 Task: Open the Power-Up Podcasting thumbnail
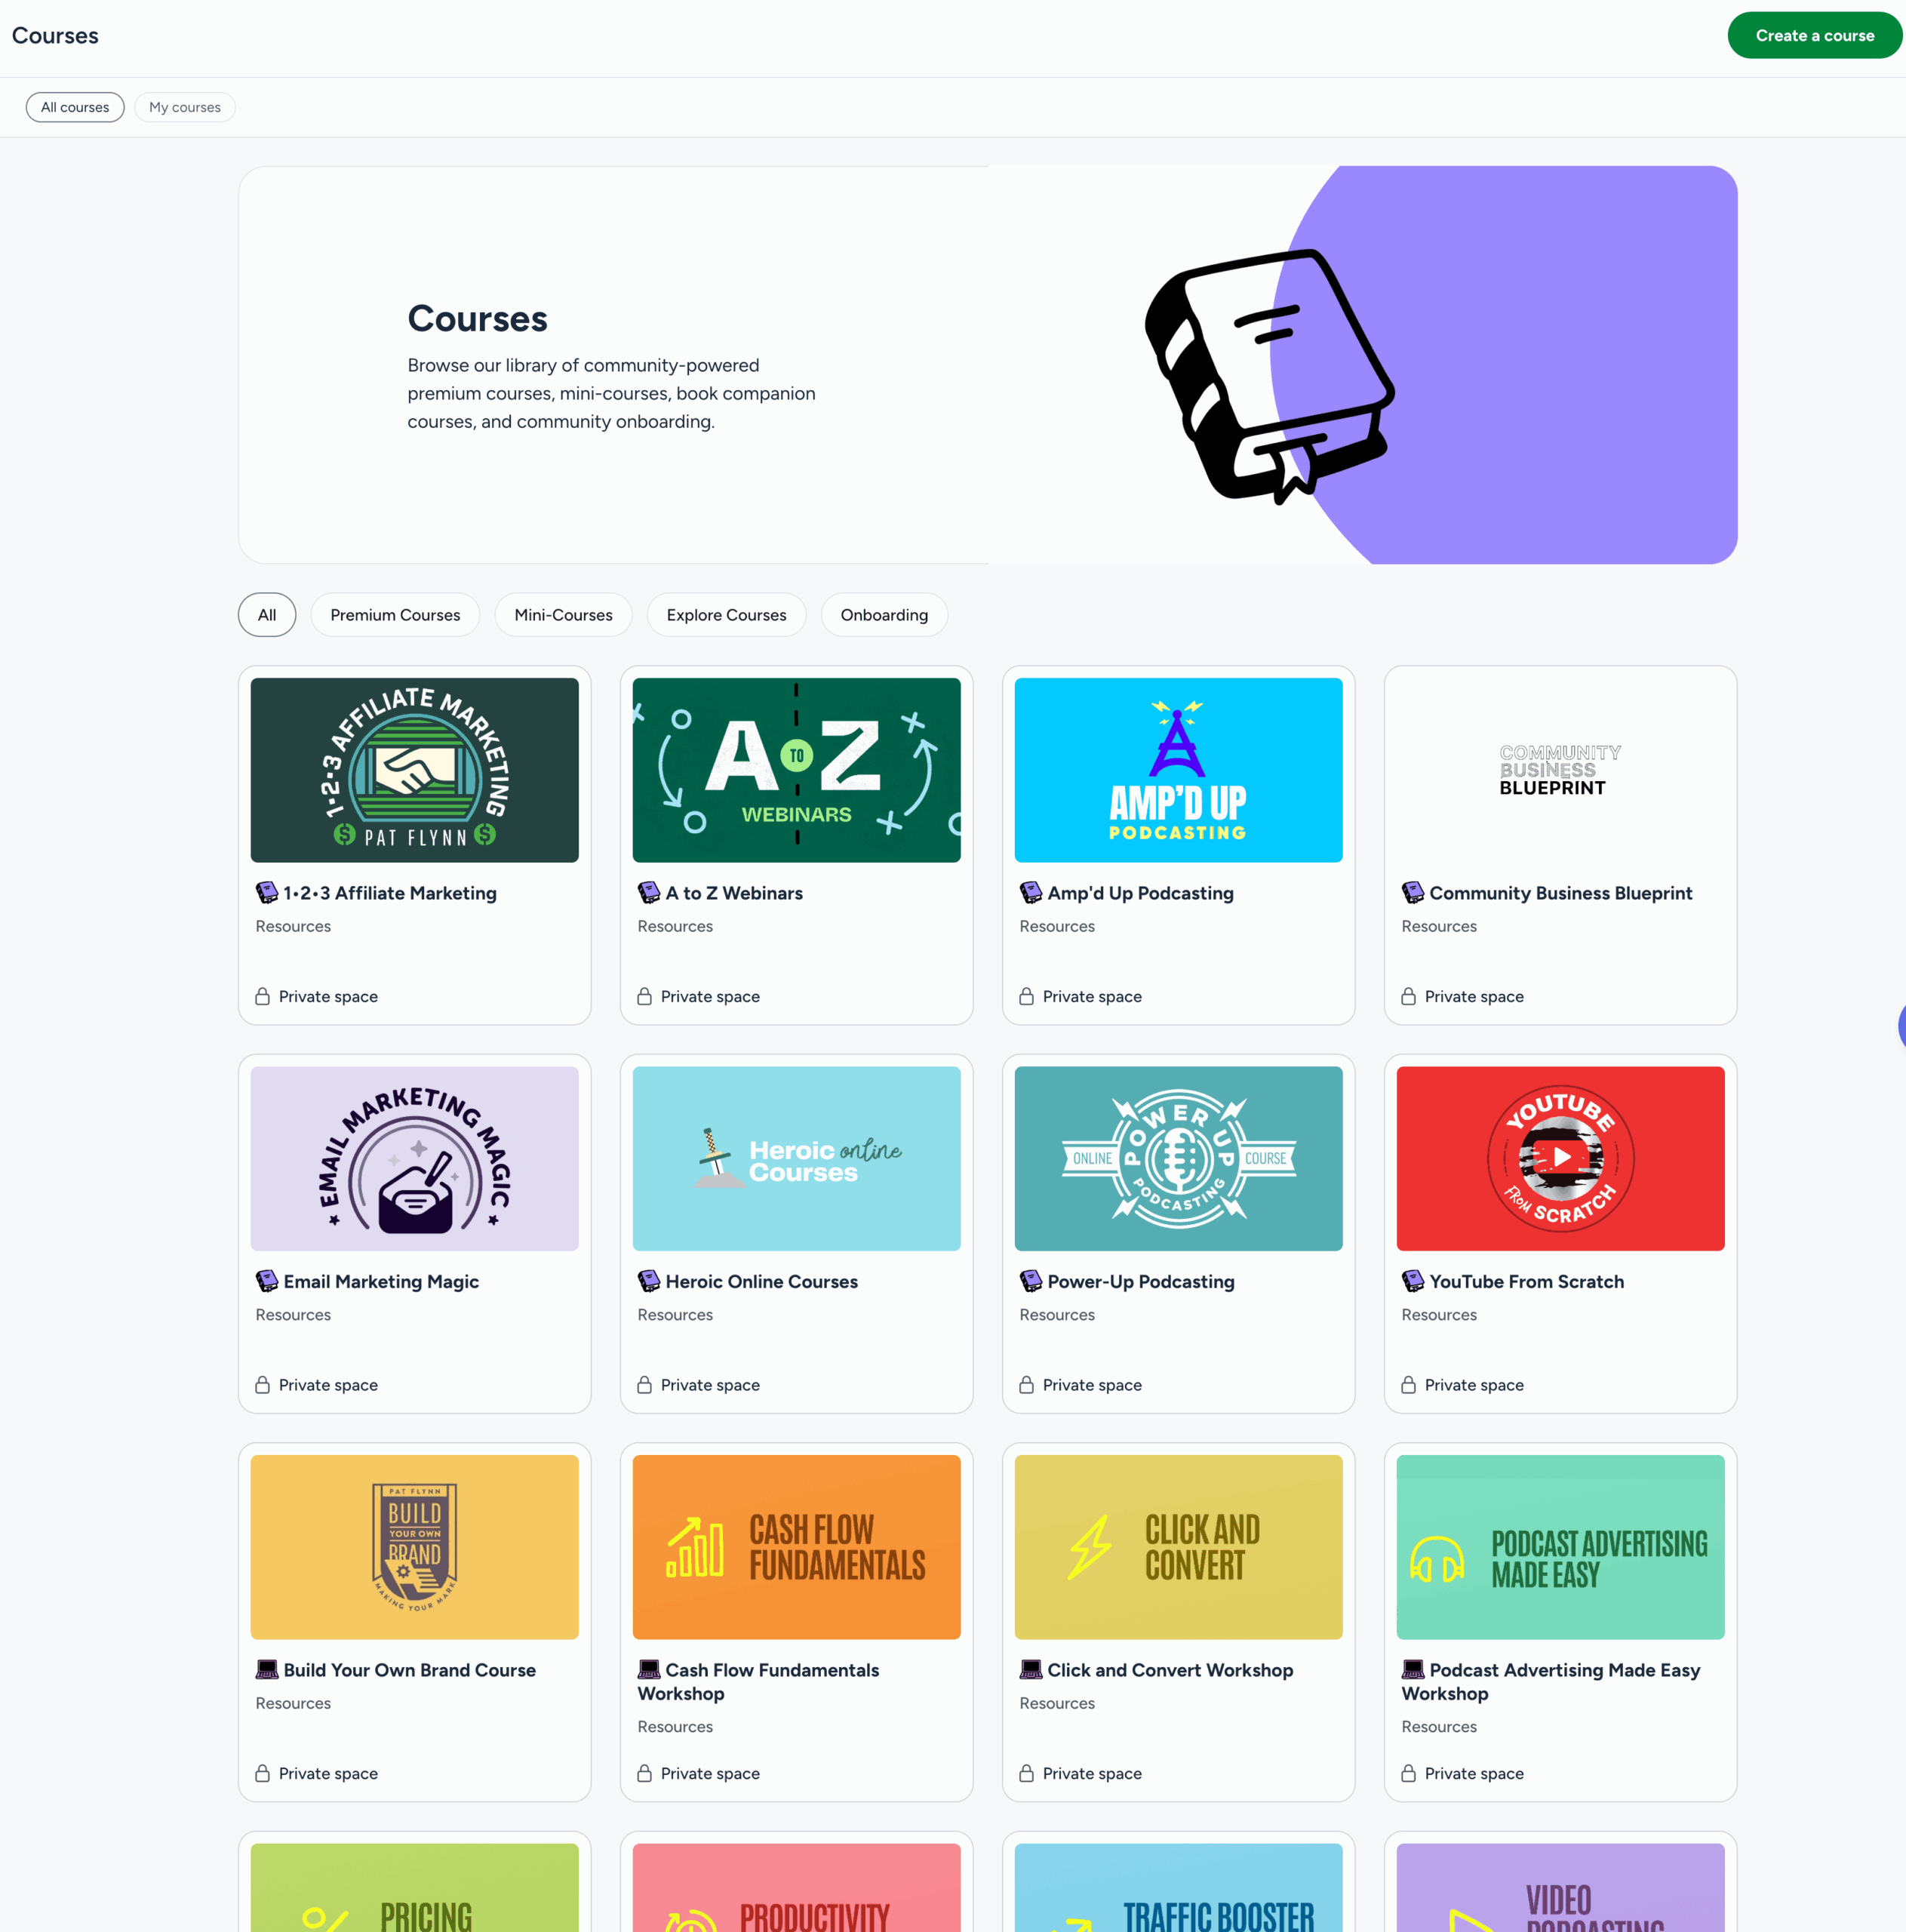[x=1178, y=1158]
